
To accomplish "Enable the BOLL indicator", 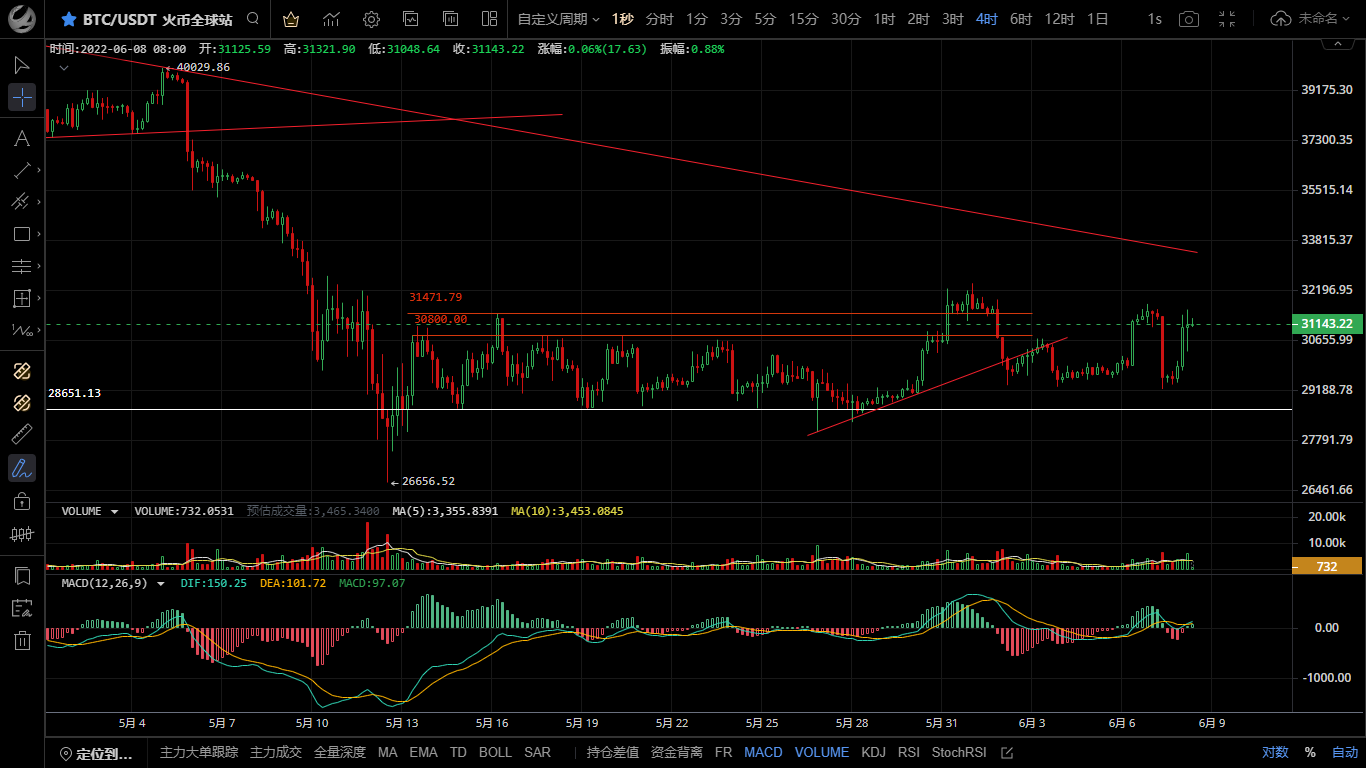I will tap(495, 752).
